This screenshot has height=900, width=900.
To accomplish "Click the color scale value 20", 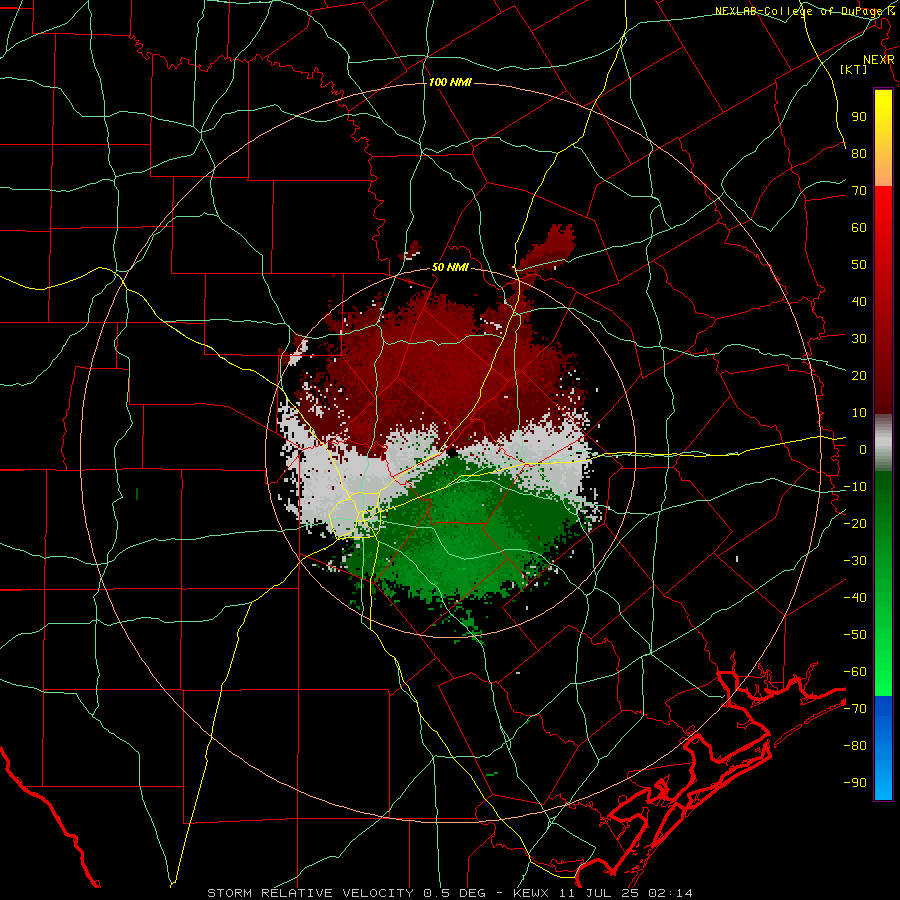I will click(x=859, y=376).
